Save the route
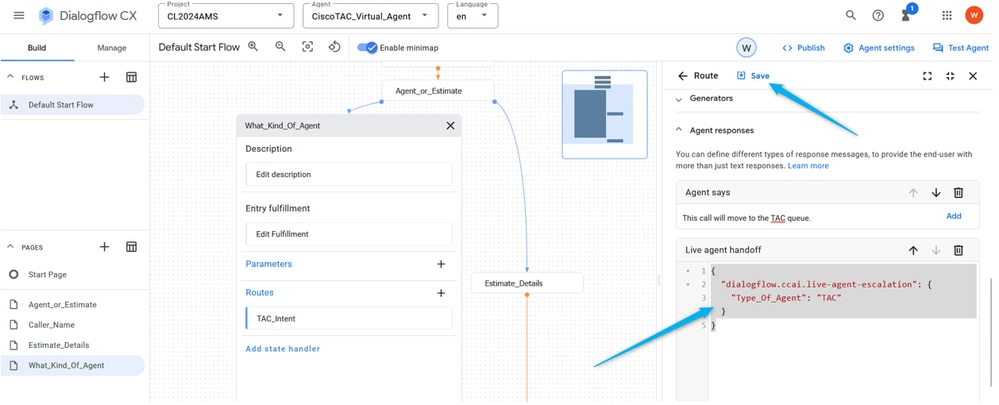999x405 pixels. [753, 76]
